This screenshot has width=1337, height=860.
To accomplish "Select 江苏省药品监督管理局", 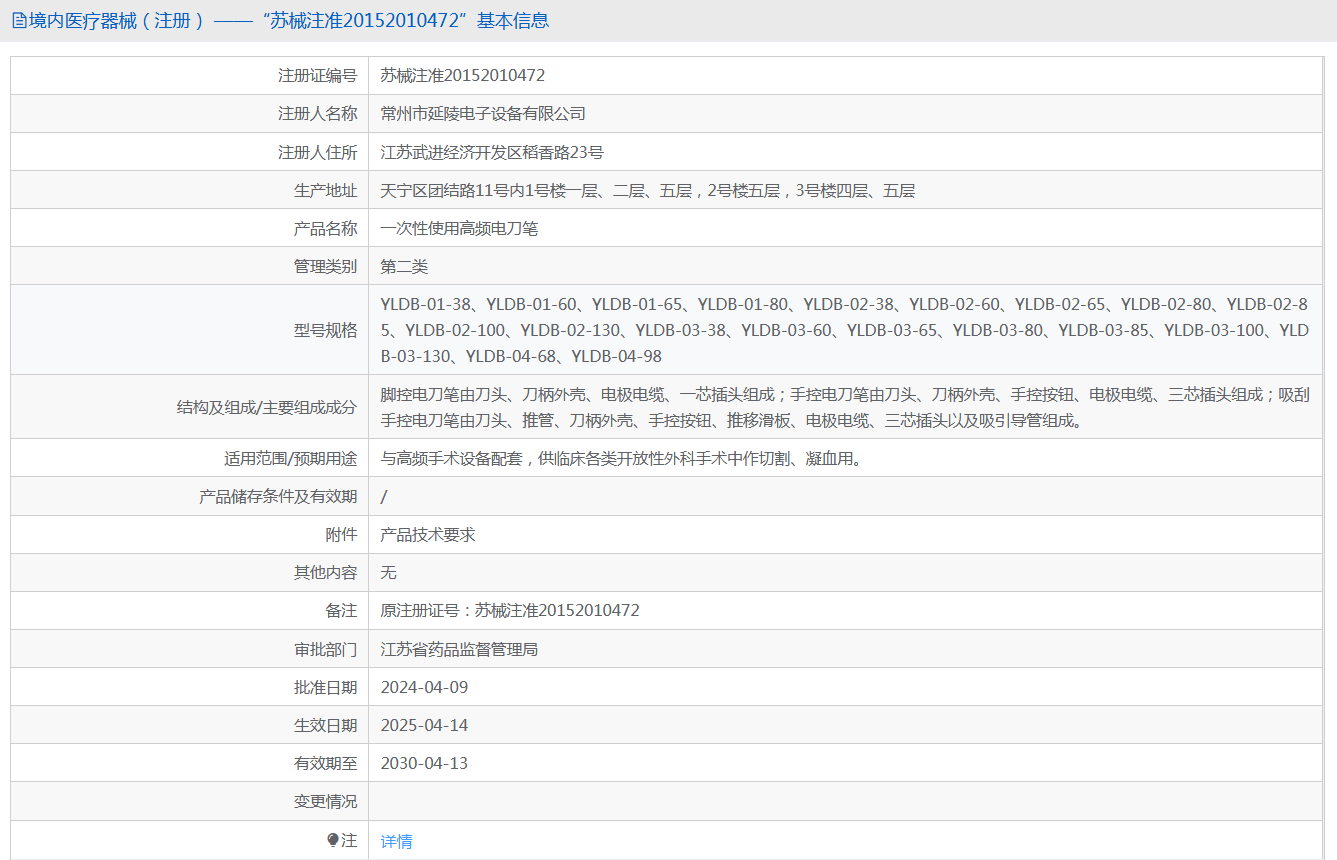I will (x=459, y=650).
